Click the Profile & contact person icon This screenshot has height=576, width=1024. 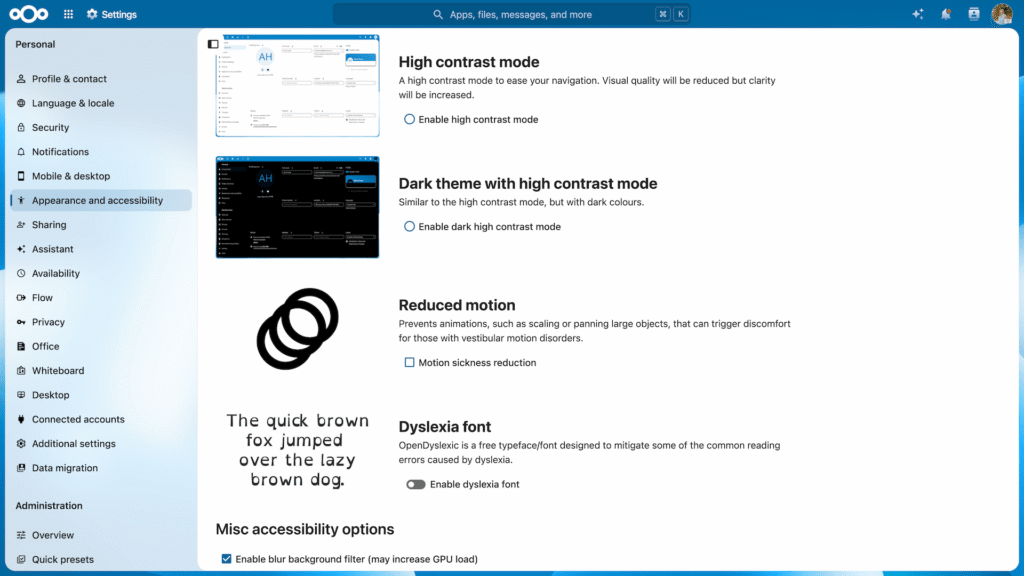21,78
